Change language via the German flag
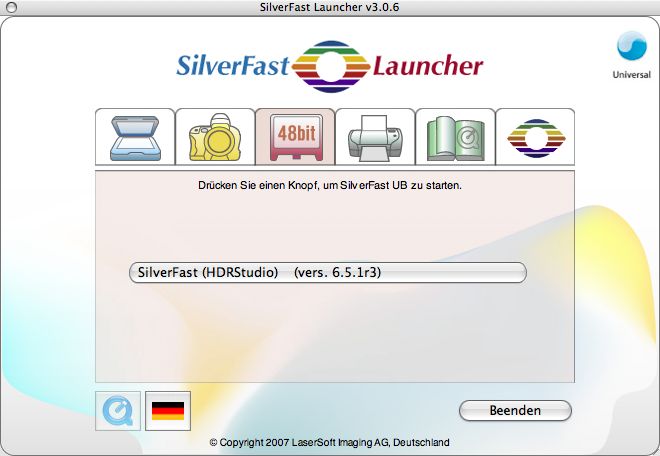 pos(167,411)
